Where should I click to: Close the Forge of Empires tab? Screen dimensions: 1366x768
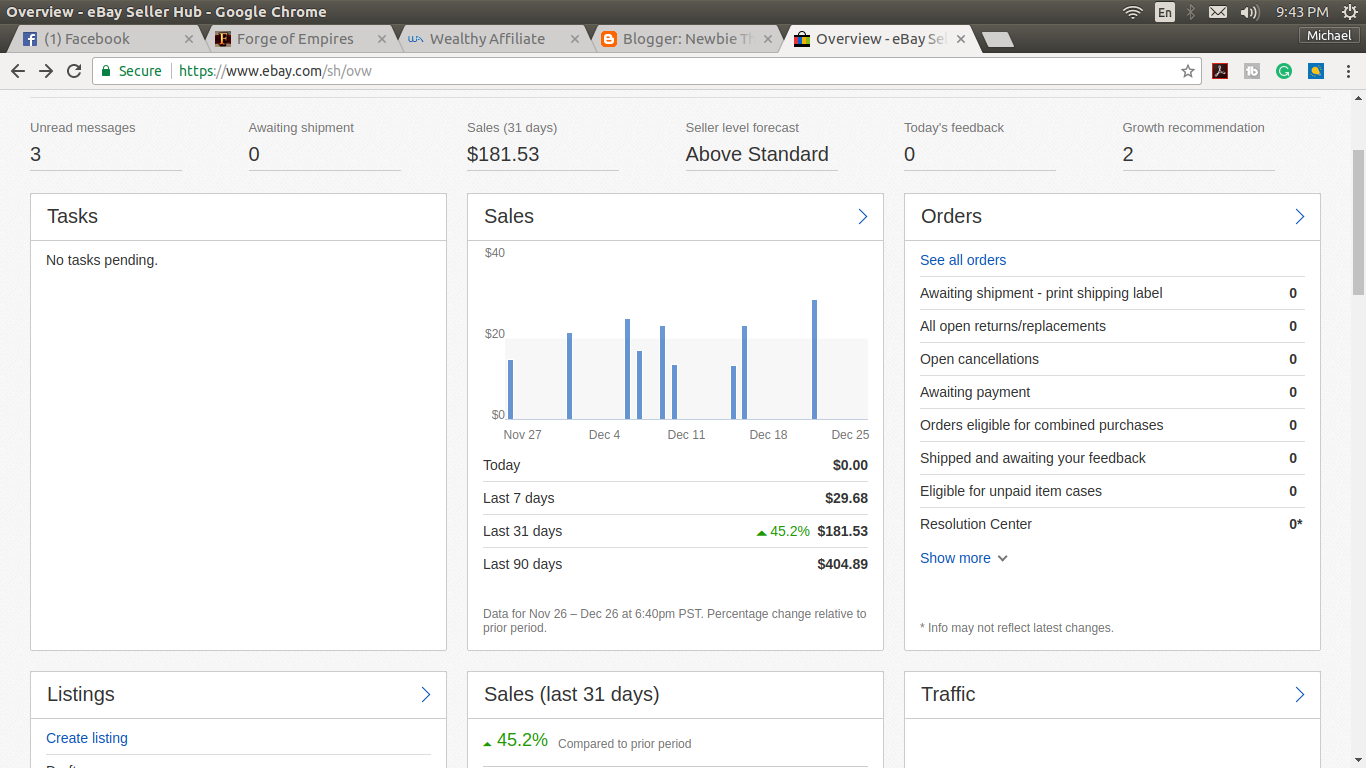pos(381,39)
